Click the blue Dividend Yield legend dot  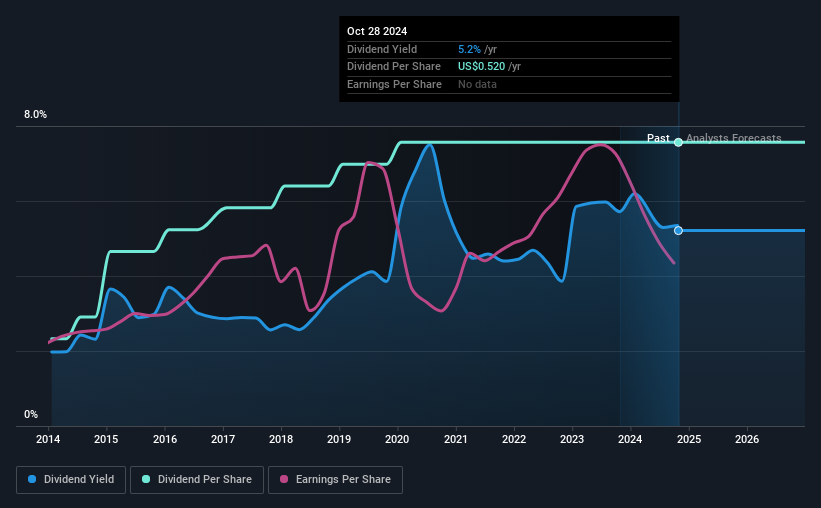(32, 479)
